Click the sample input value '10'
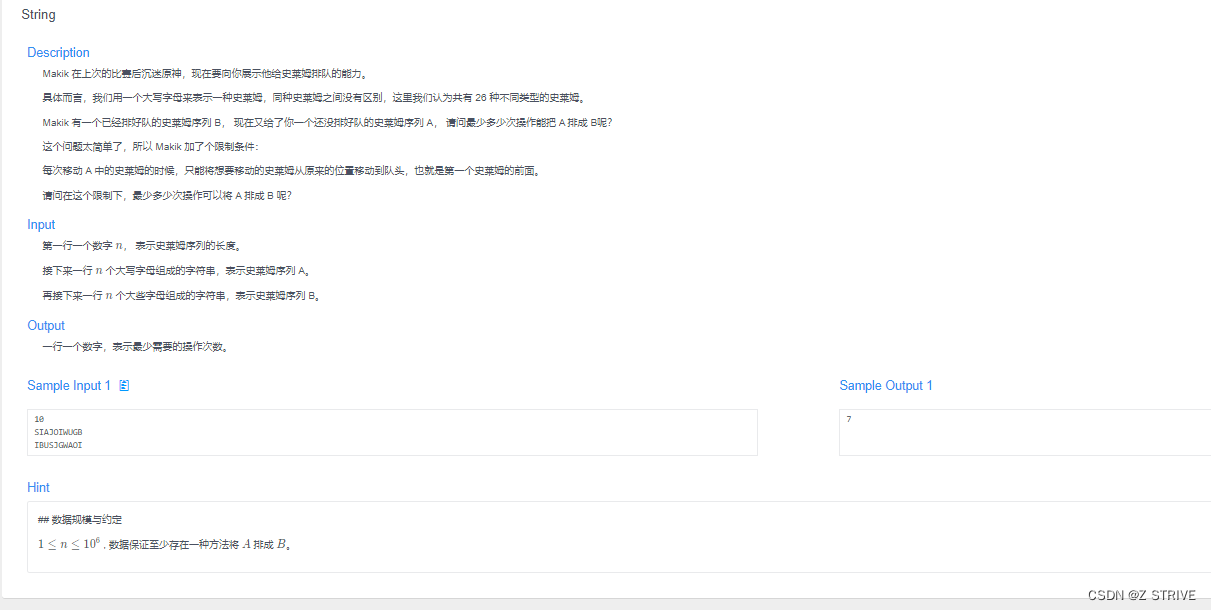Image resolution: width=1211 pixels, height=610 pixels. pos(39,419)
